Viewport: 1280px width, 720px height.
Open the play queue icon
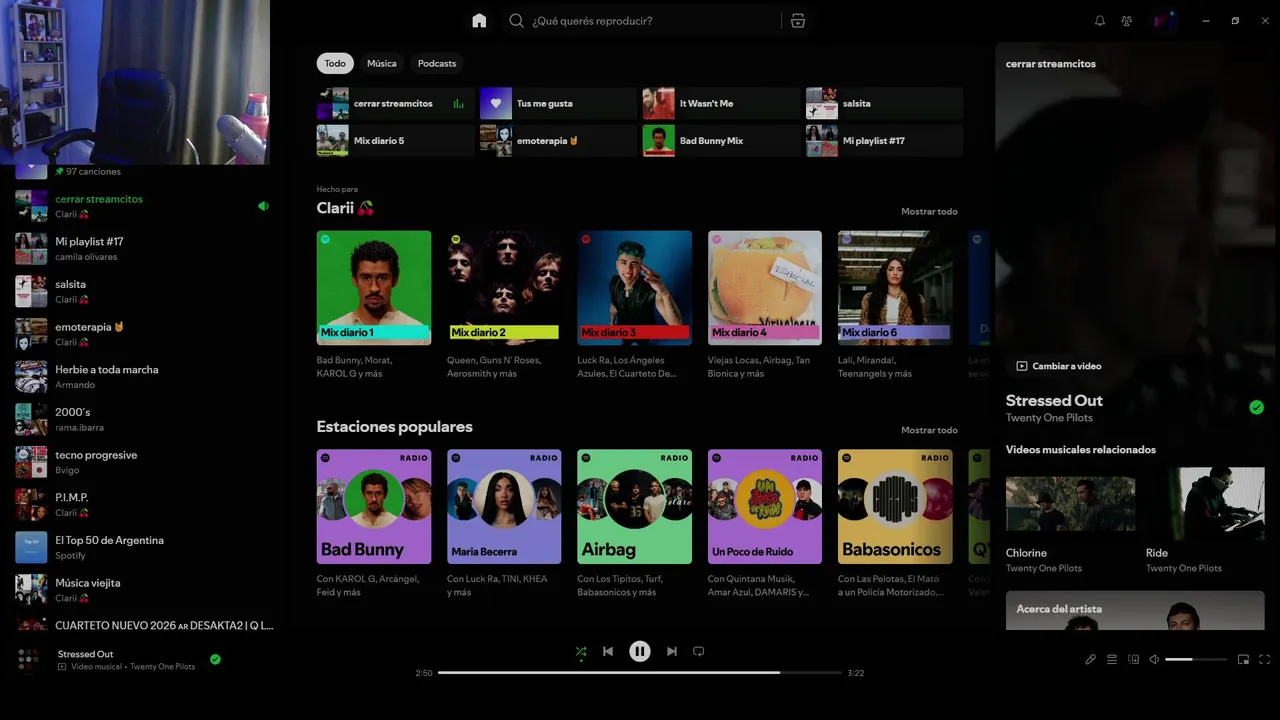click(x=1112, y=659)
